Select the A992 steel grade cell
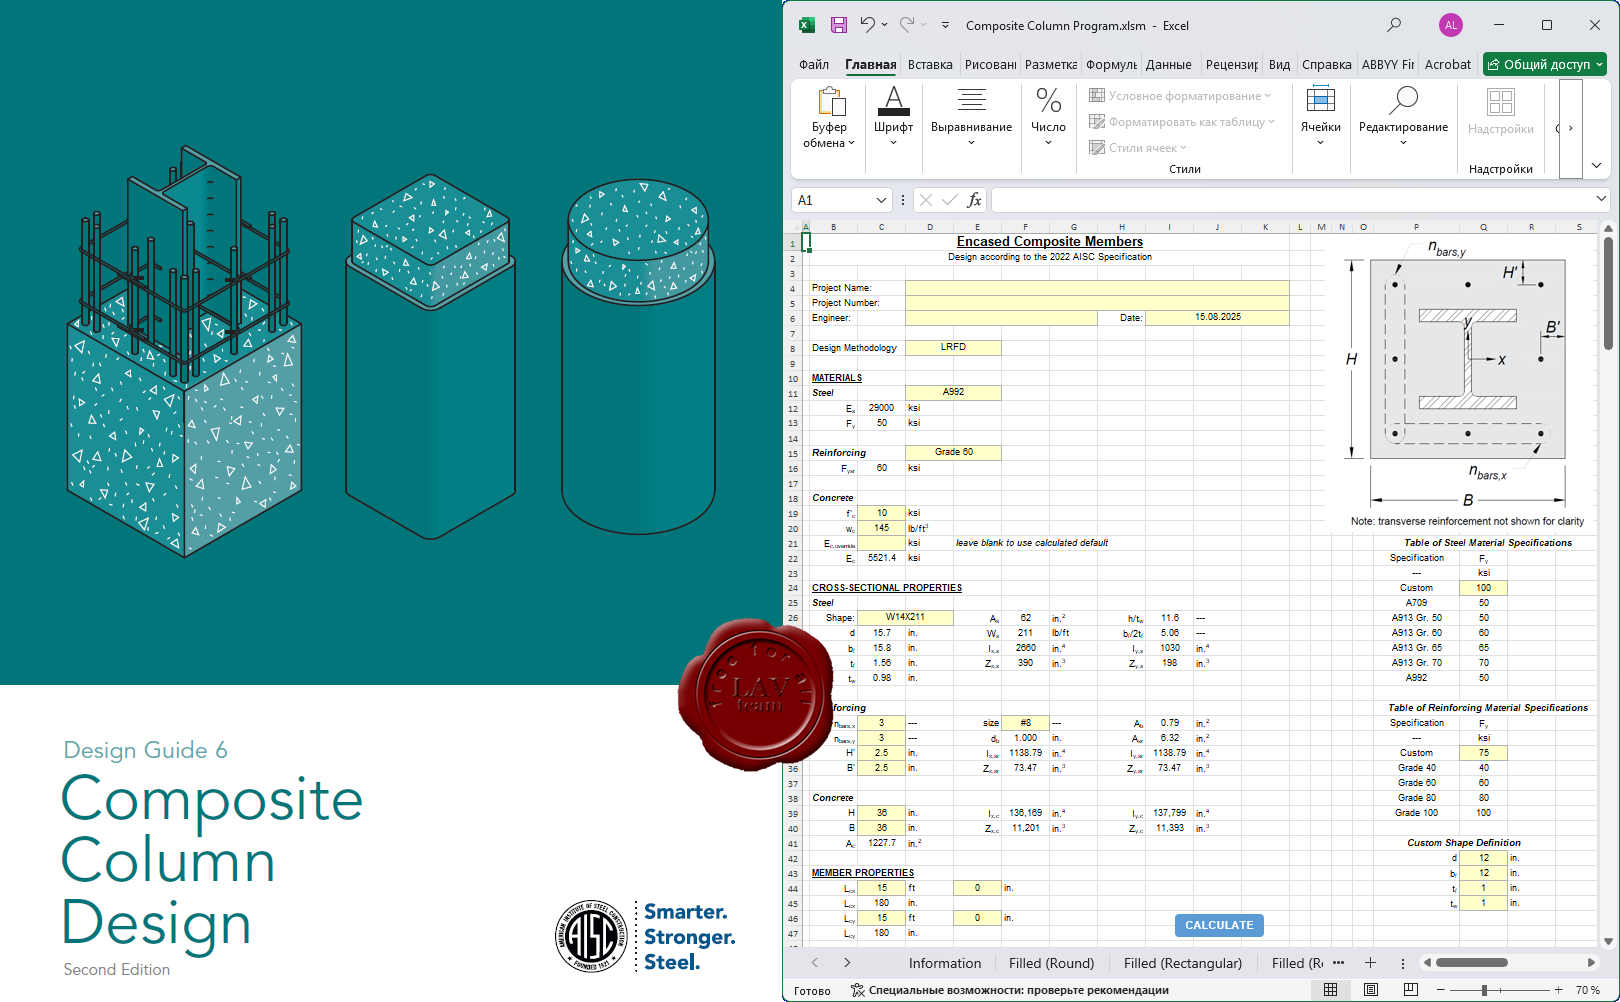1620x1002 pixels. (953, 393)
